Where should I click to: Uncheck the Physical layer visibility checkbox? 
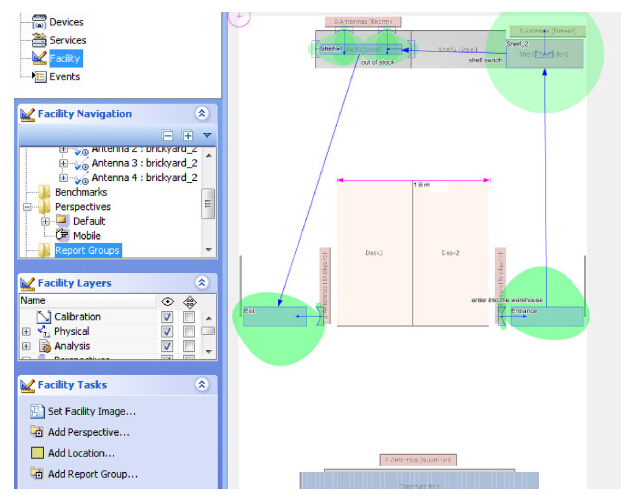(x=167, y=331)
